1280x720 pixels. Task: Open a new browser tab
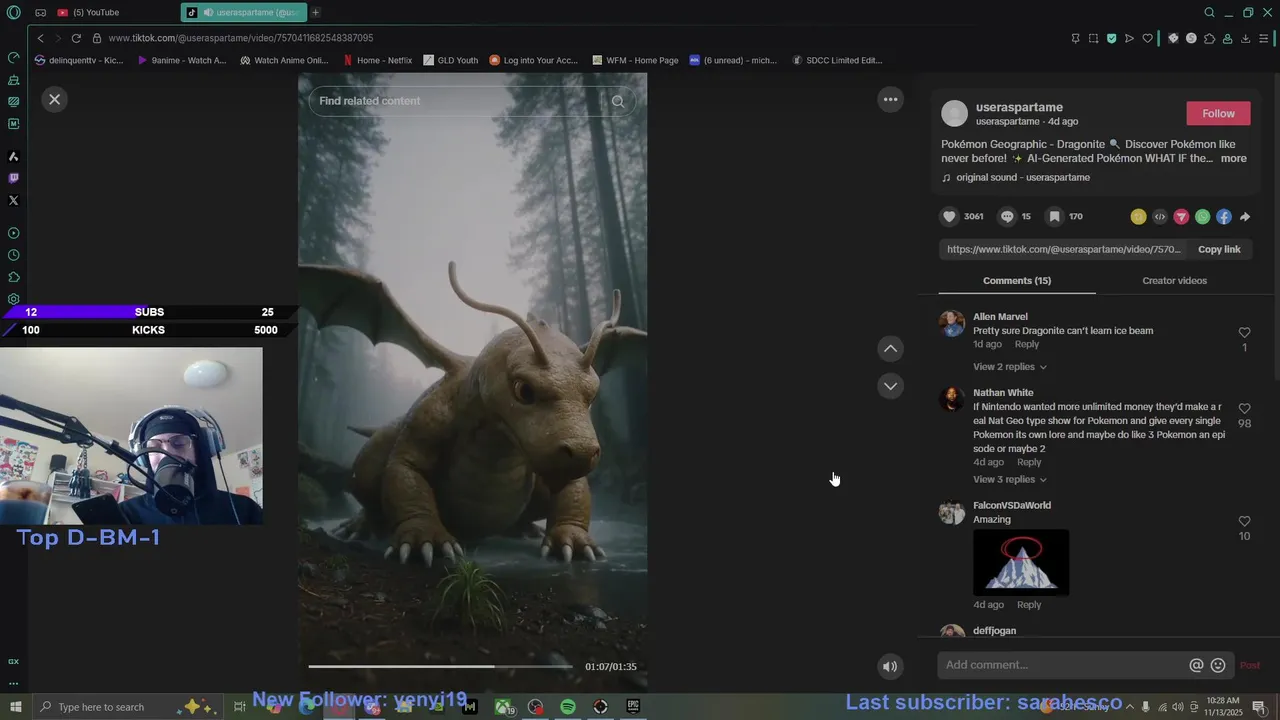[316, 13]
